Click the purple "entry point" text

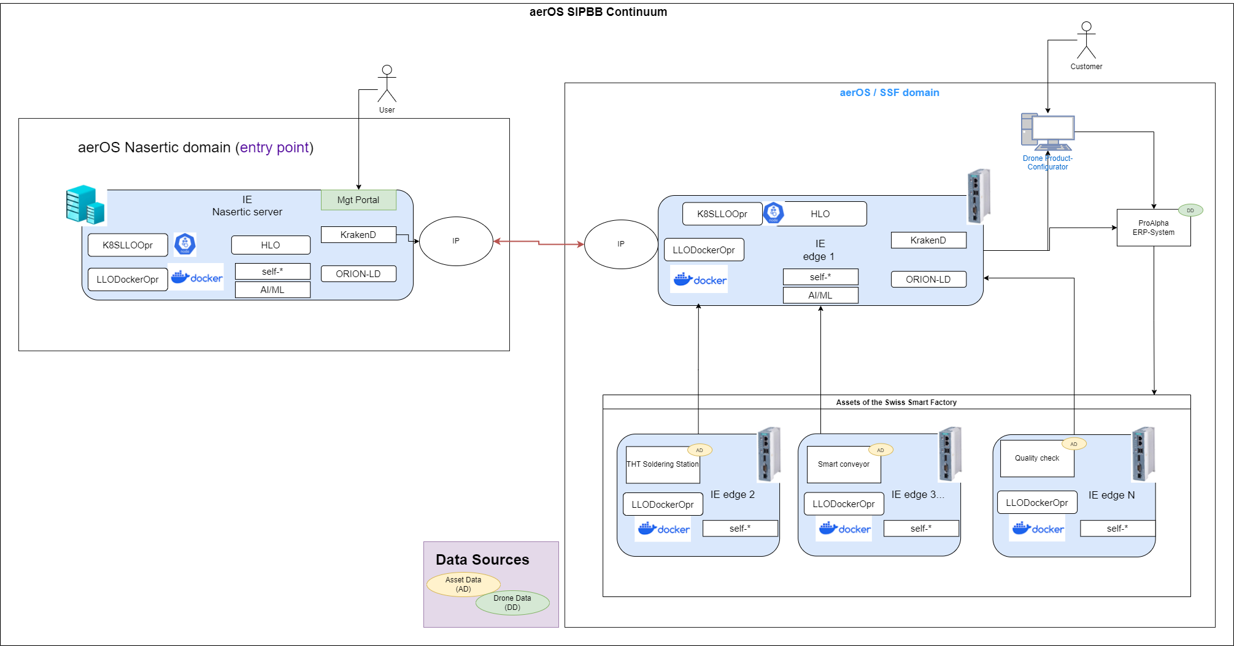[x=275, y=148]
